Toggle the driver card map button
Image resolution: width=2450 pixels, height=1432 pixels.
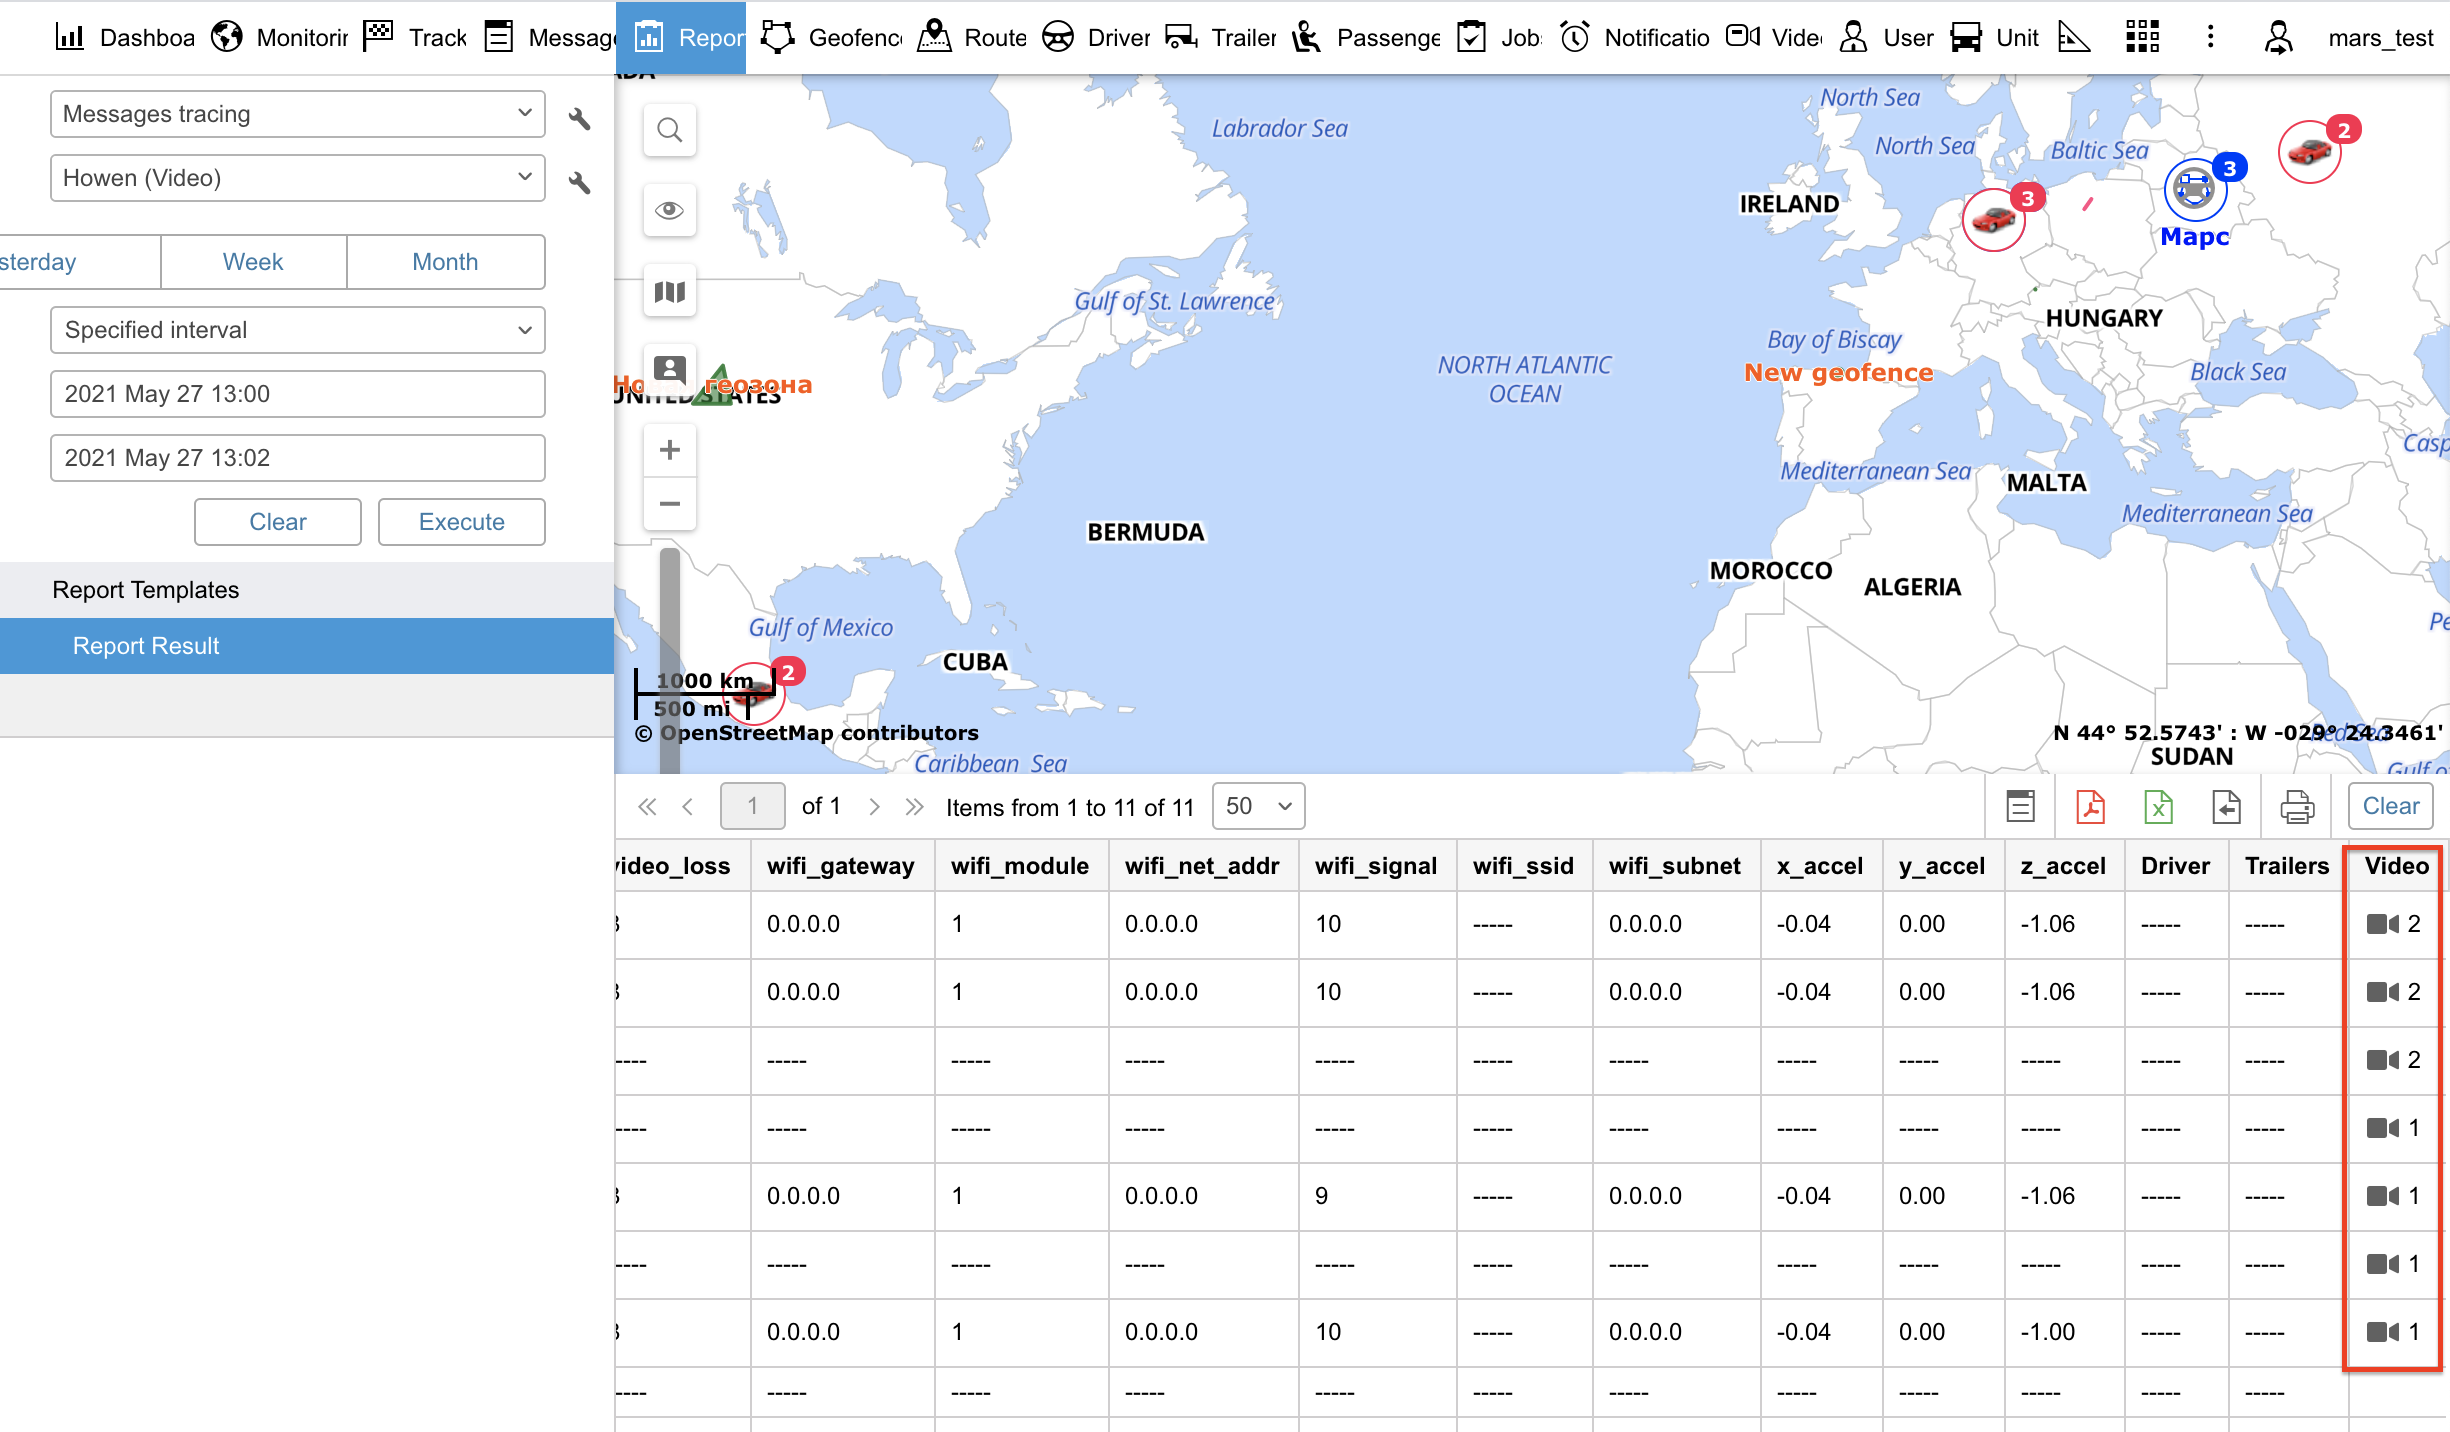[669, 370]
